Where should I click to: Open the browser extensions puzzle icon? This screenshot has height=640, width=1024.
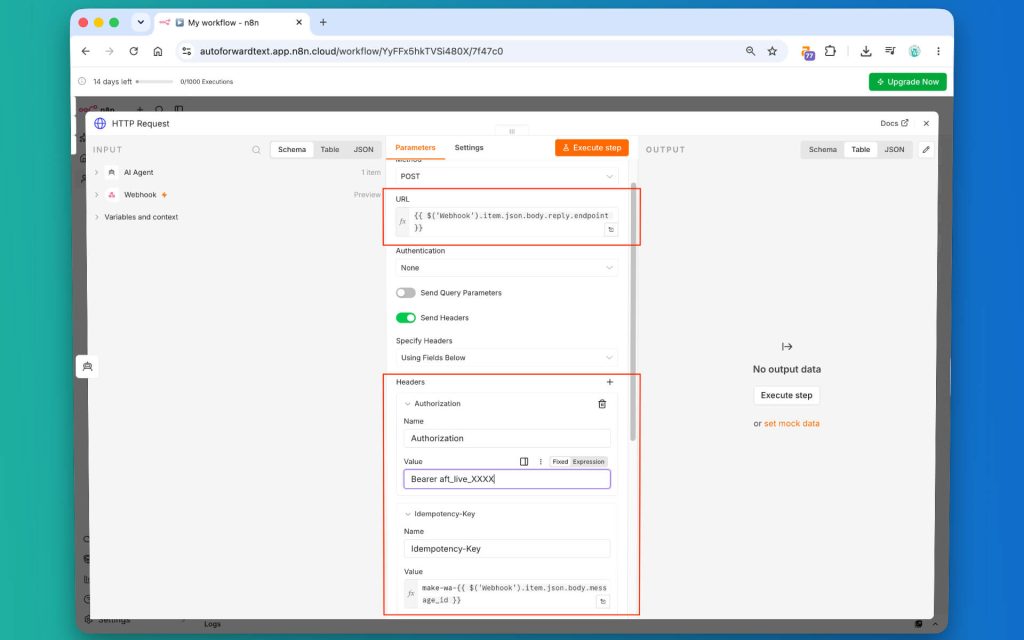pyautogui.click(x=830, y=51)
